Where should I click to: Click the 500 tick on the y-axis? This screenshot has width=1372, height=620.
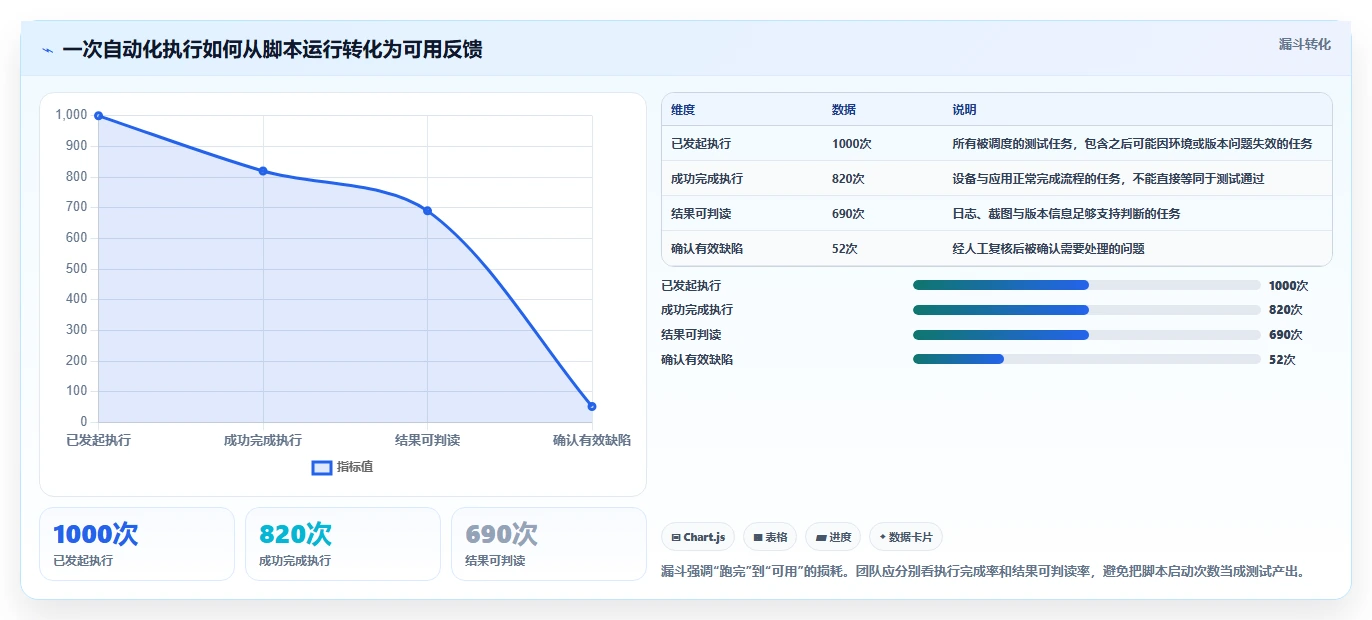[77, 269]
